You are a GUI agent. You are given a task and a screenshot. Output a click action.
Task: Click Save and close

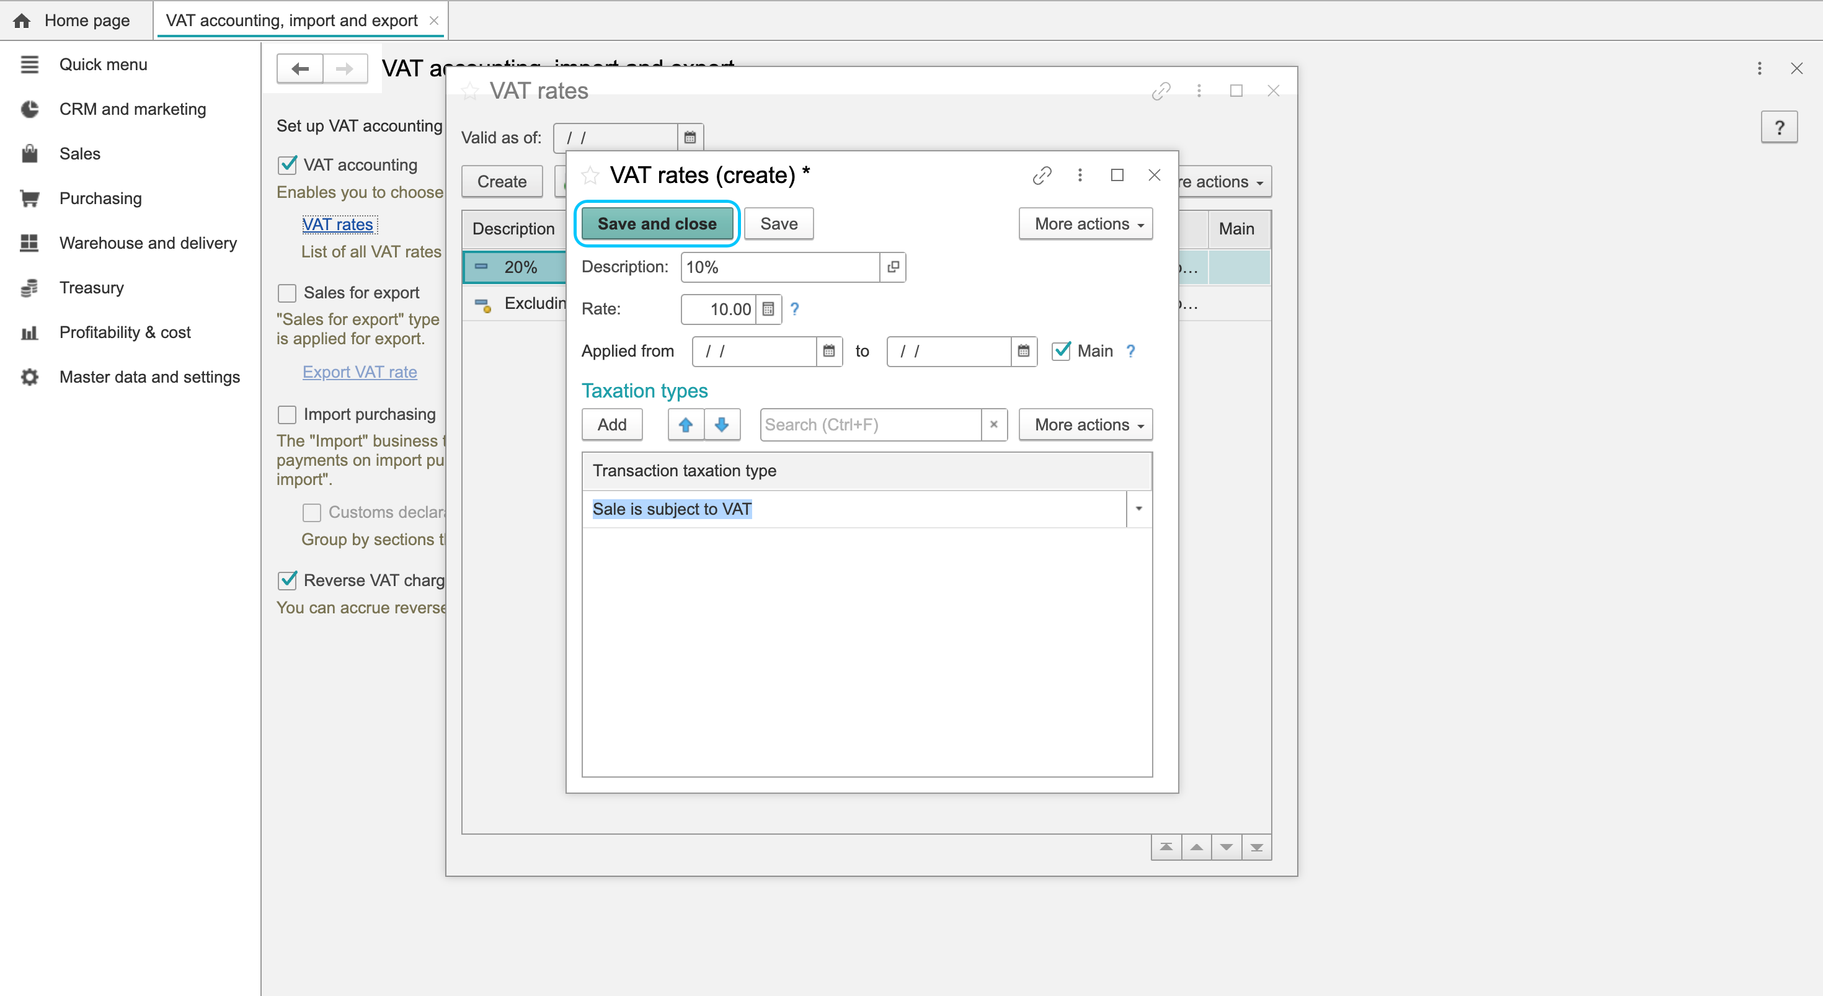pyautogui.click(x=657, y=224)
